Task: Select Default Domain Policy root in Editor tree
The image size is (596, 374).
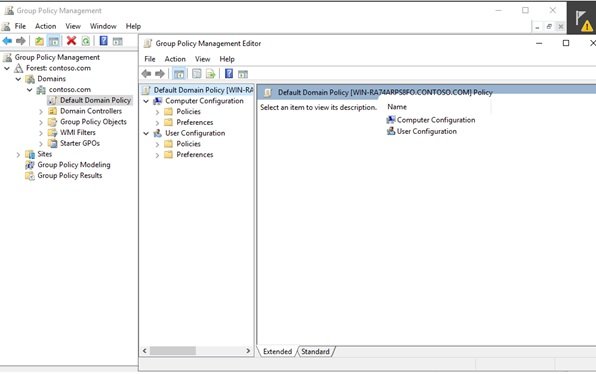Action: pos(203,90)
